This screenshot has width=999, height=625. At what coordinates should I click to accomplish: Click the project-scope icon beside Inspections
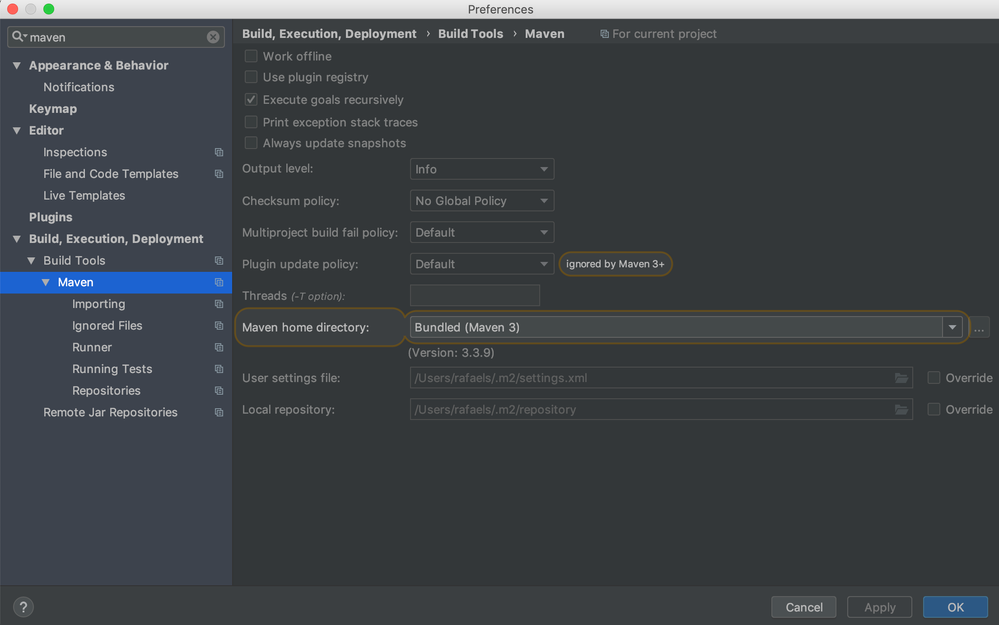(218, 152)
